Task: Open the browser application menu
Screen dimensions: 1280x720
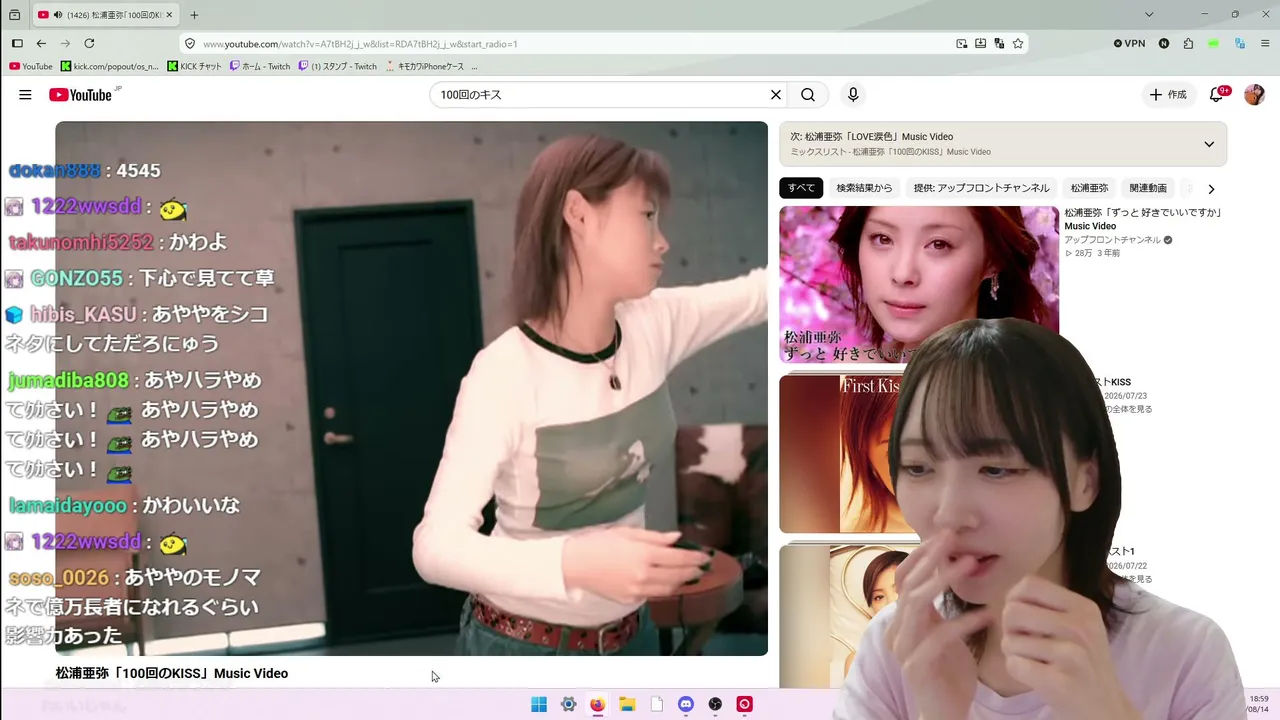Action: pyautogui.click(x=1265, y=44)
